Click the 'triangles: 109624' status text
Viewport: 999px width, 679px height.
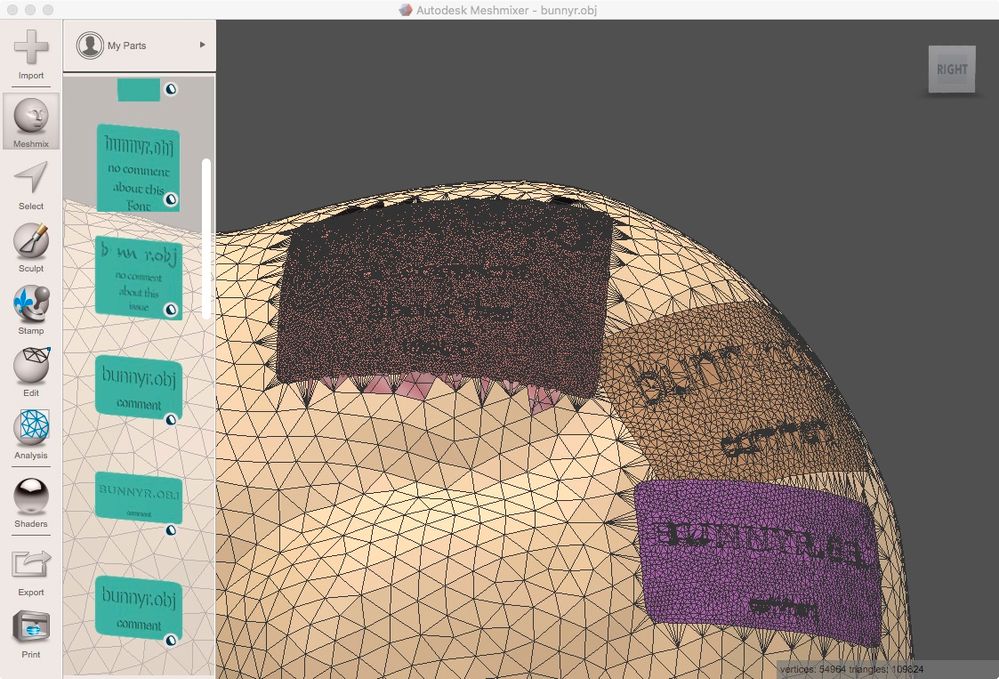coord(886,669)
